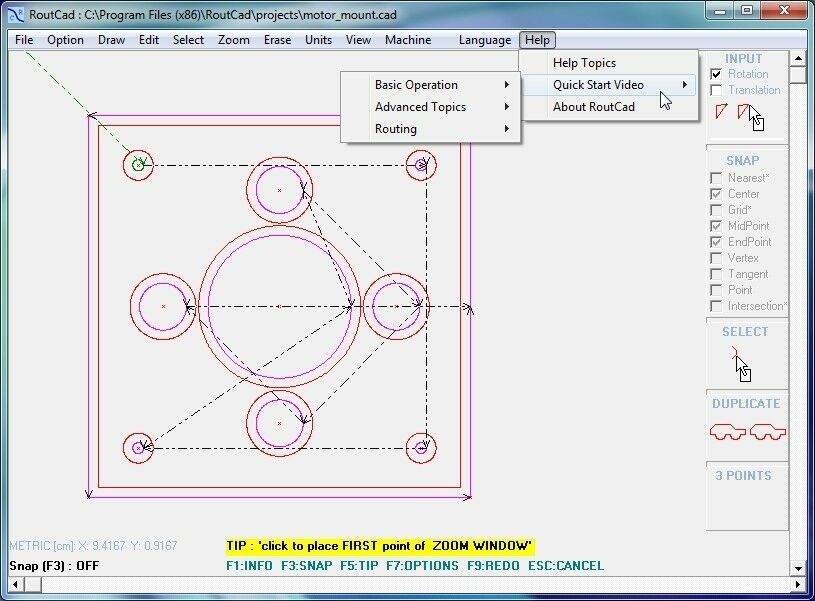Viewport: 815px width, 601px height.
Task: Enable the Tangent snap checkbox
Action: 716,275
